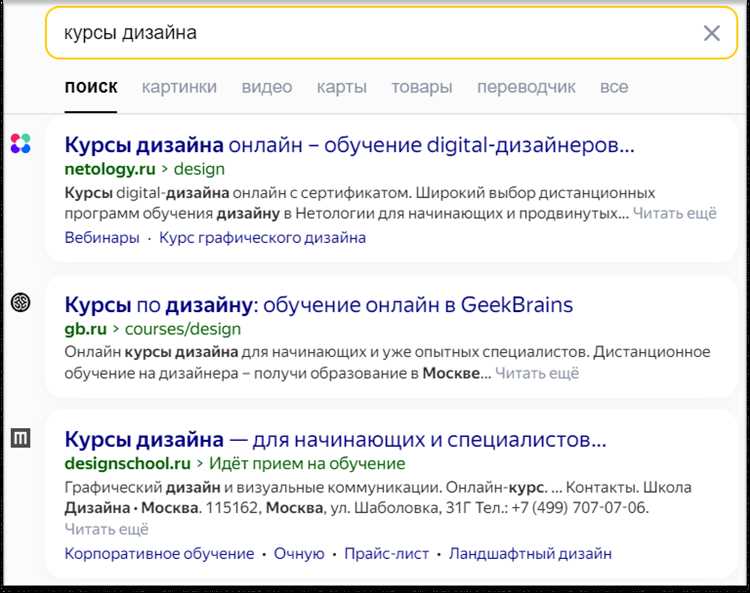
Task: Switch to the «картинки» tab
Action: 179,87
